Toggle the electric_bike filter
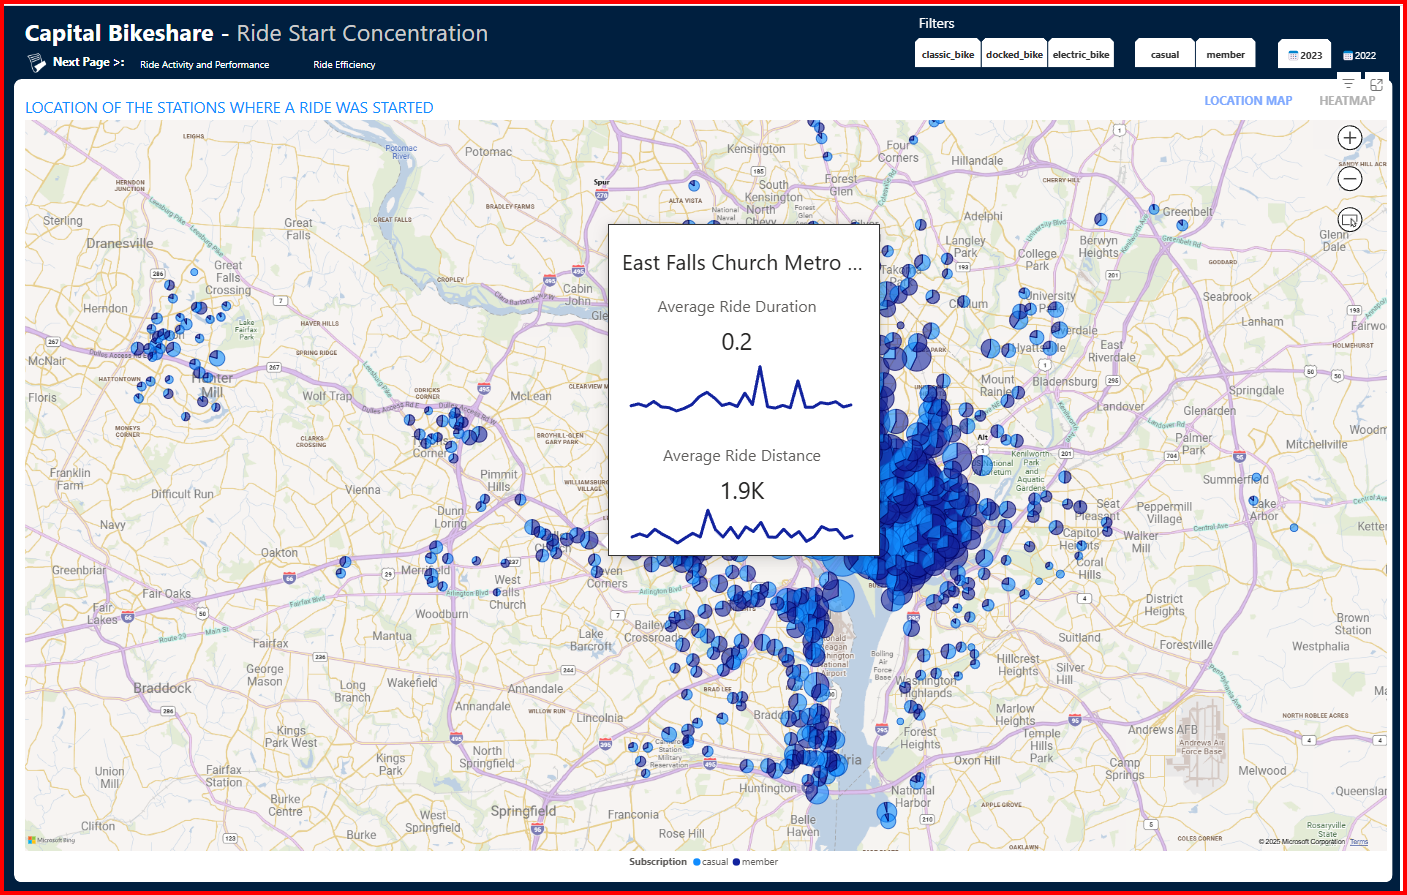This screenshot has height=895, width=1407. [1081, 55]
